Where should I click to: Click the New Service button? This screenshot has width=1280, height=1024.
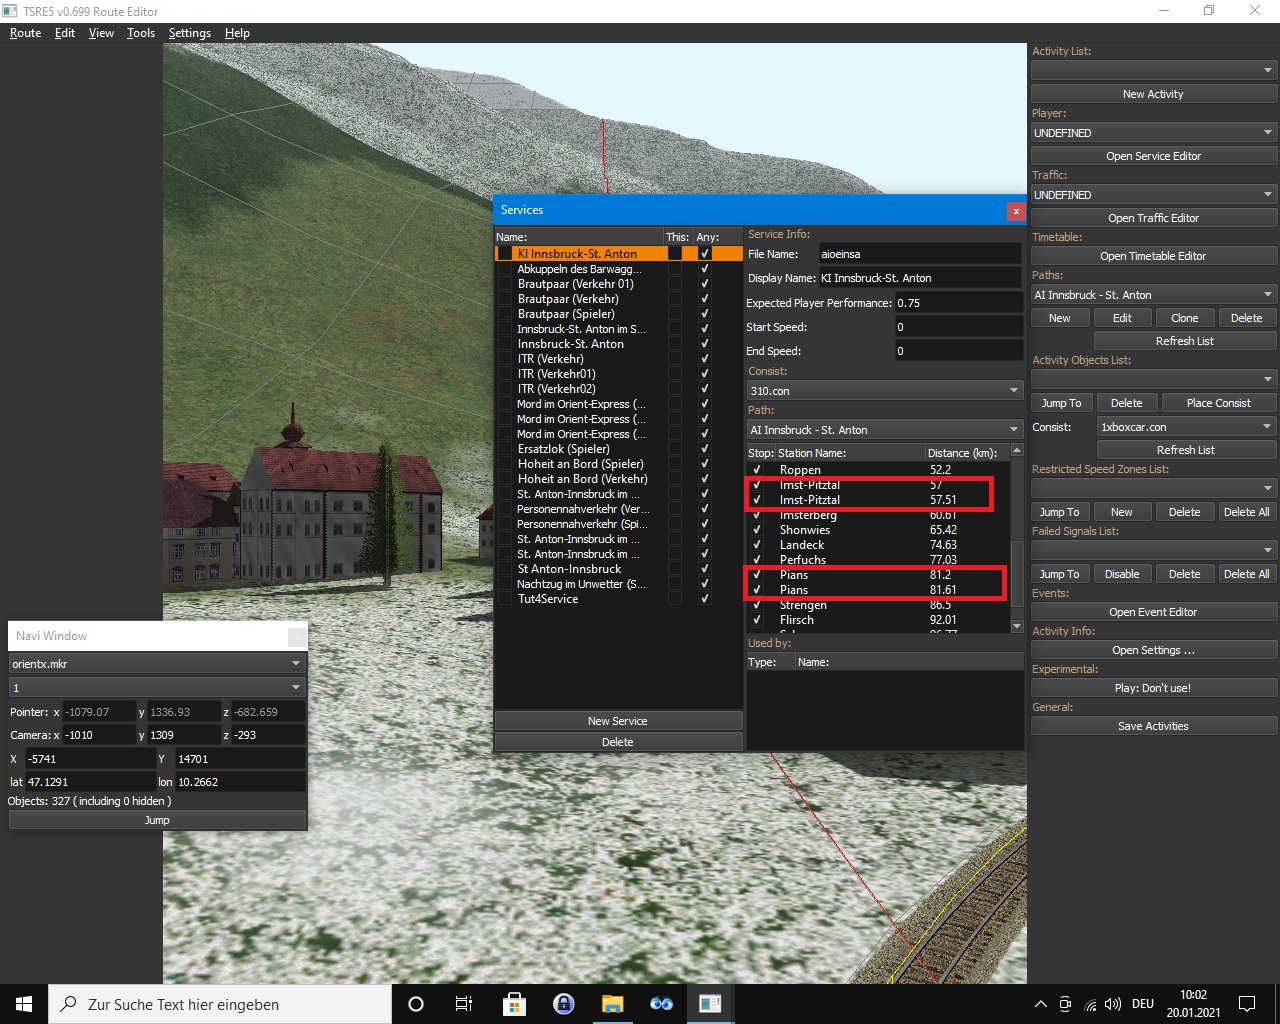617,721
